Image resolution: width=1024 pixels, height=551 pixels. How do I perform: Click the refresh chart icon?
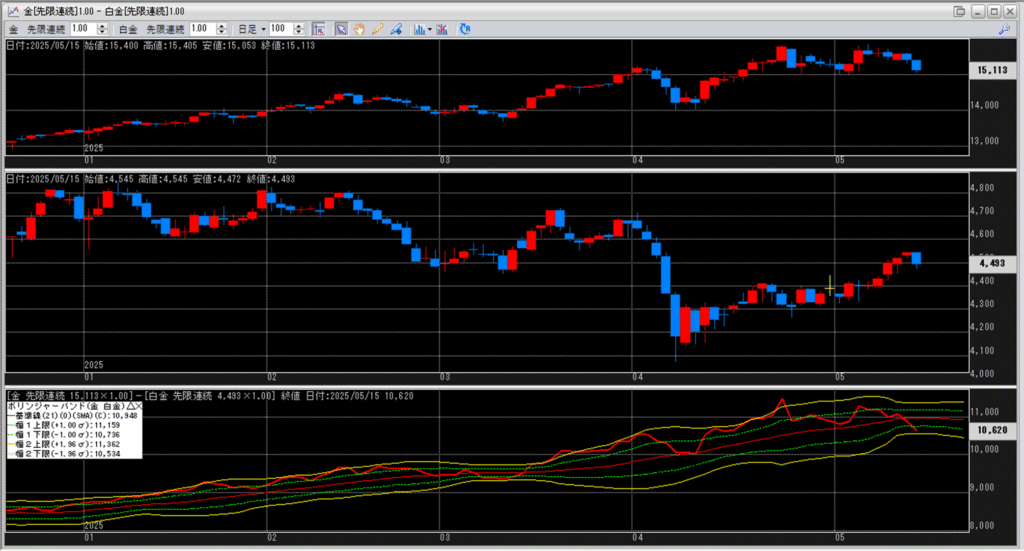tap(465, 29)
